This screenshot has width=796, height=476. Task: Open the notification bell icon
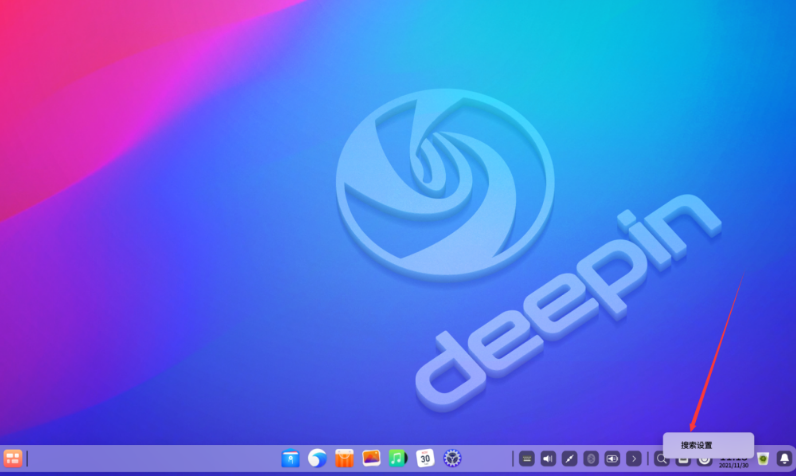[x=784, y=459]
